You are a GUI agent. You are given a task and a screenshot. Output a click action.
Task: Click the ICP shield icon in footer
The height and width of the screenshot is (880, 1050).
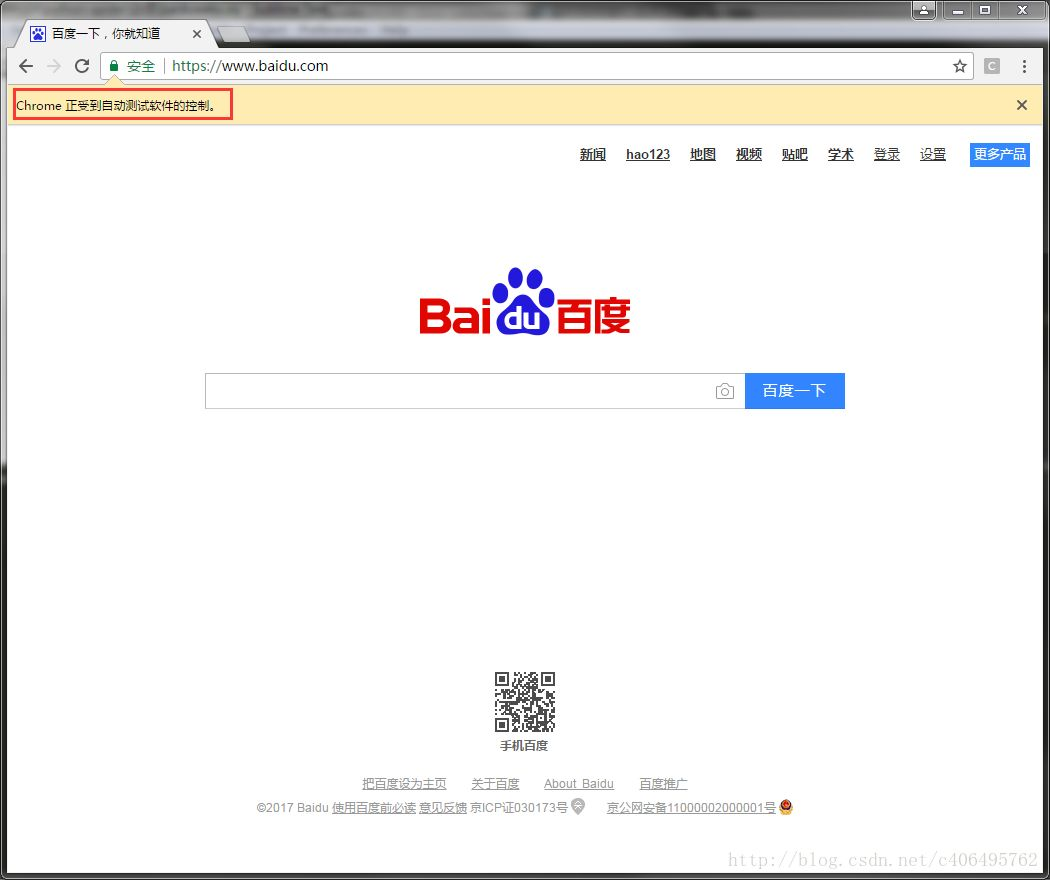coord(578,807)
